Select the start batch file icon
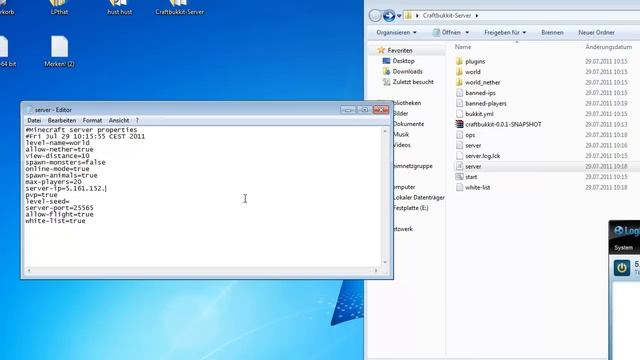Screen dimensions: 640x360 pos(459,177)
